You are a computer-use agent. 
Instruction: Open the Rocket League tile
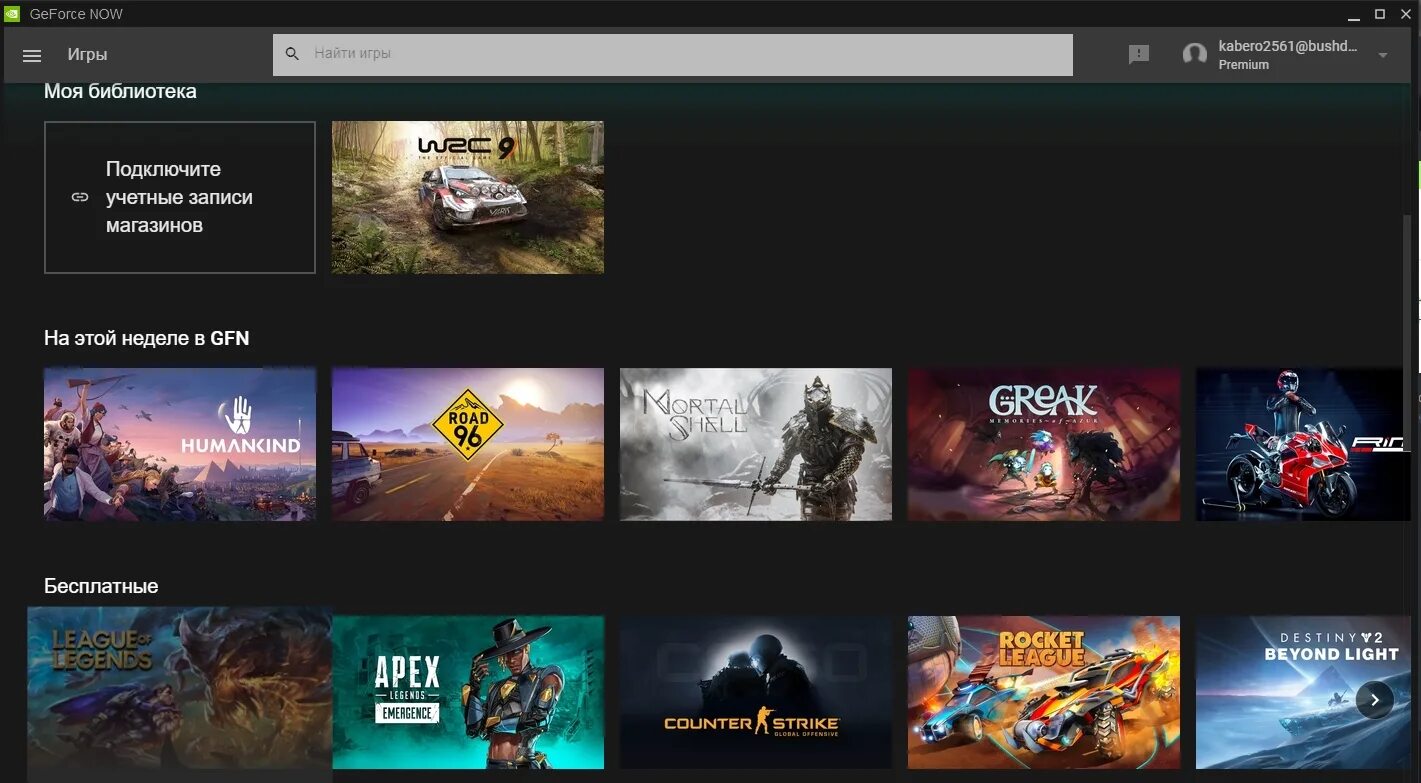point(1044,692)
